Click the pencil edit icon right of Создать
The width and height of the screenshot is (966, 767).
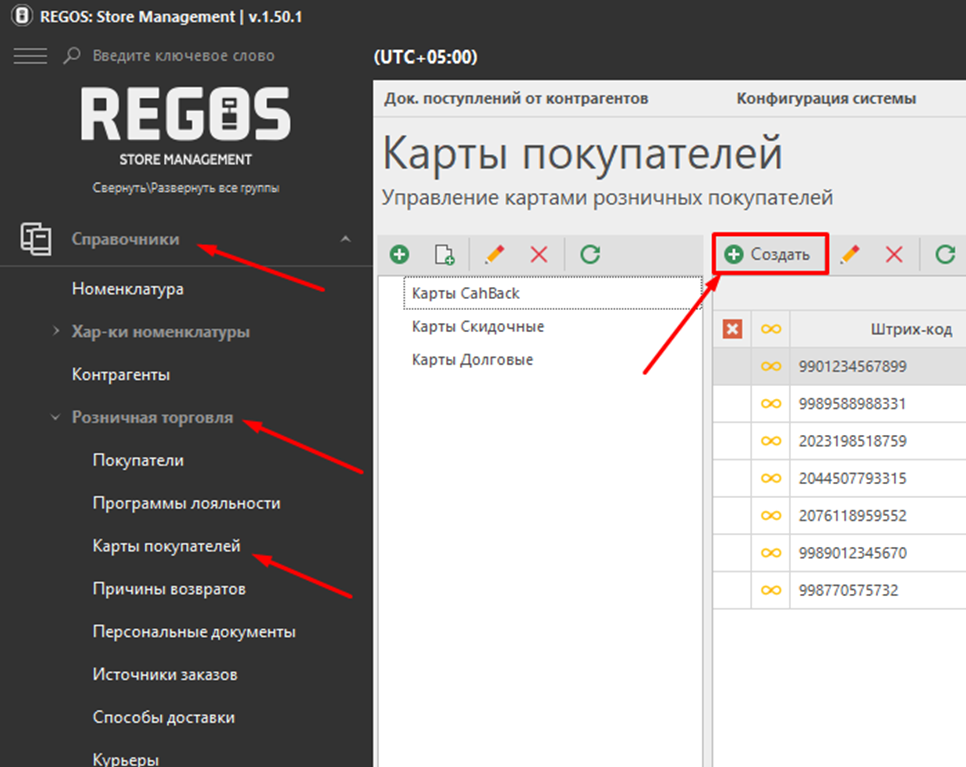[850, 255]
